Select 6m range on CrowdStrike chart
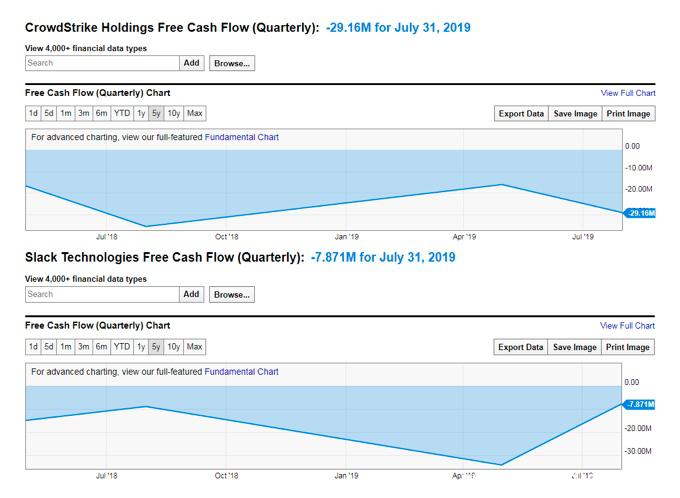Viewport: 680px width, 498px height. 101,113
